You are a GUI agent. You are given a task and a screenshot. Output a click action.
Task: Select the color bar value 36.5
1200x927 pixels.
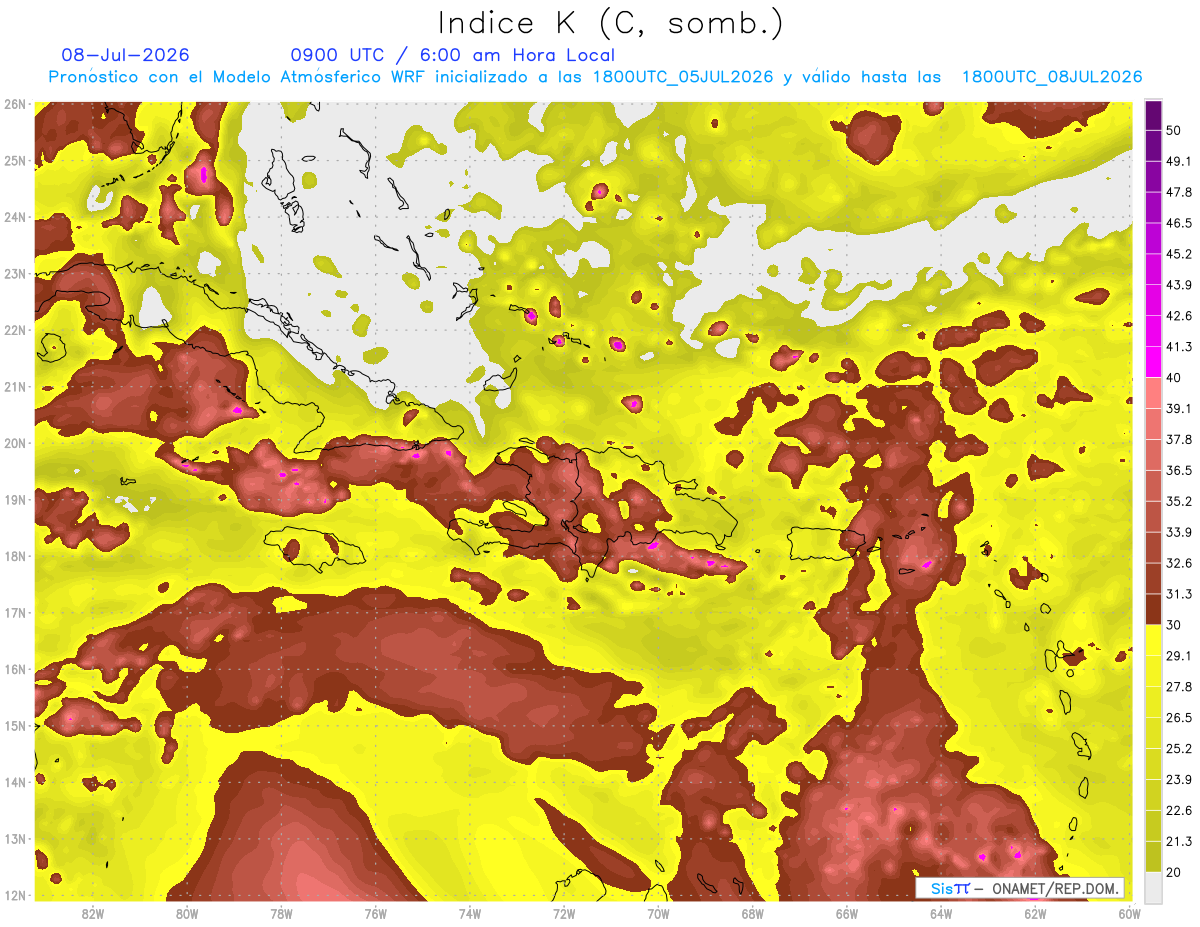[x=1178, y=470]
